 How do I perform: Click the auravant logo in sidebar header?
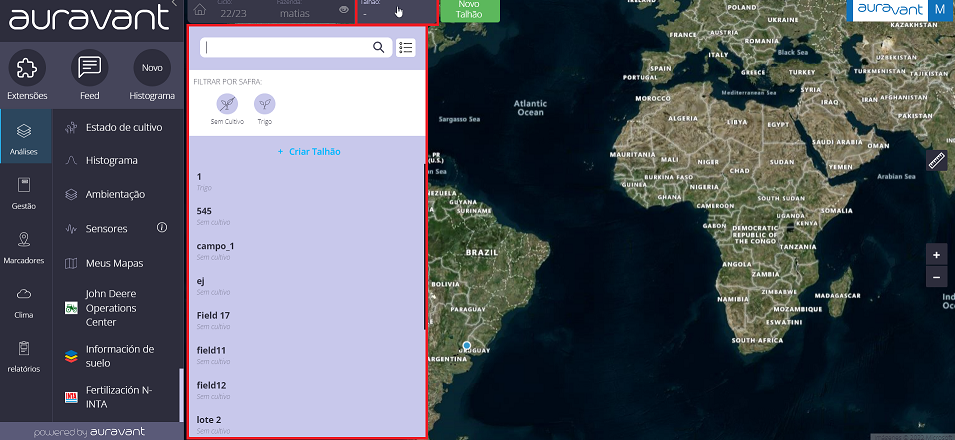[x=89, y=18]
